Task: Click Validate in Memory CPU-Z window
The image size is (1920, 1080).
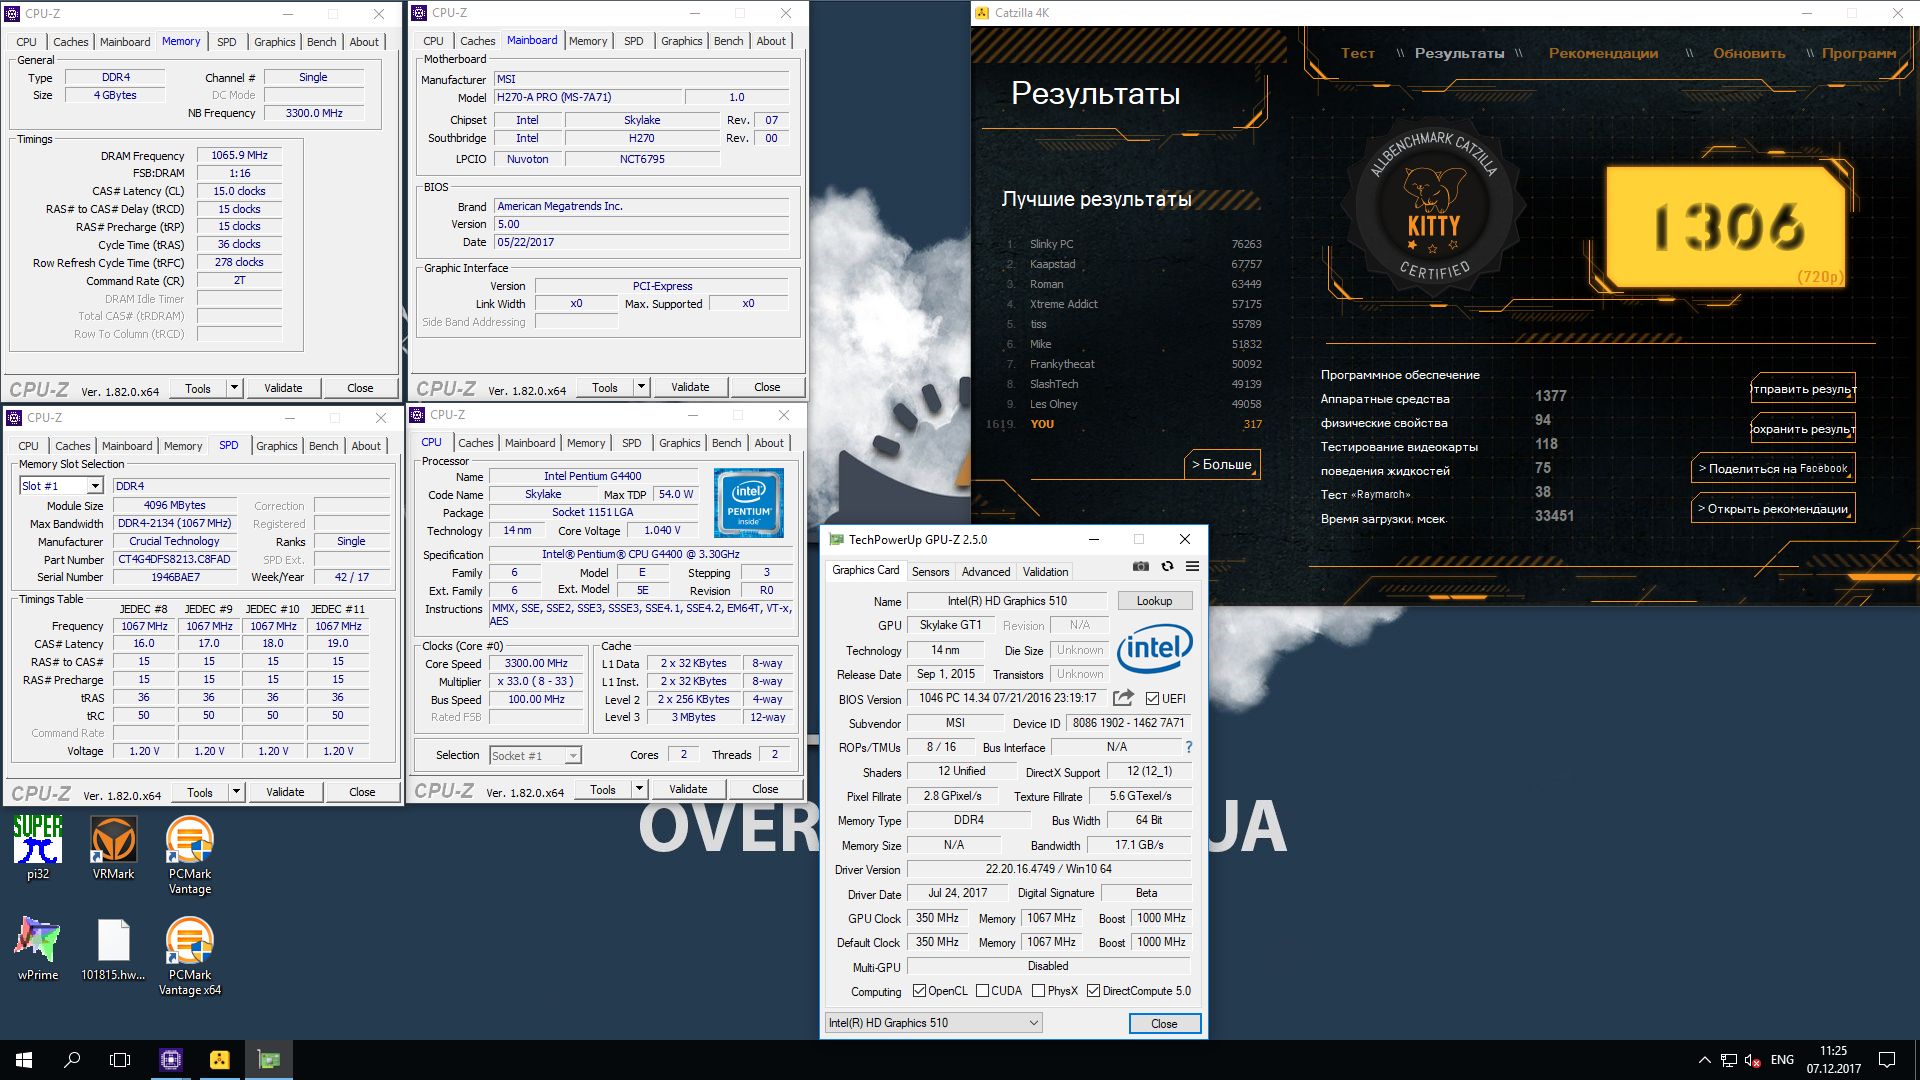Action: coord(283,388)
